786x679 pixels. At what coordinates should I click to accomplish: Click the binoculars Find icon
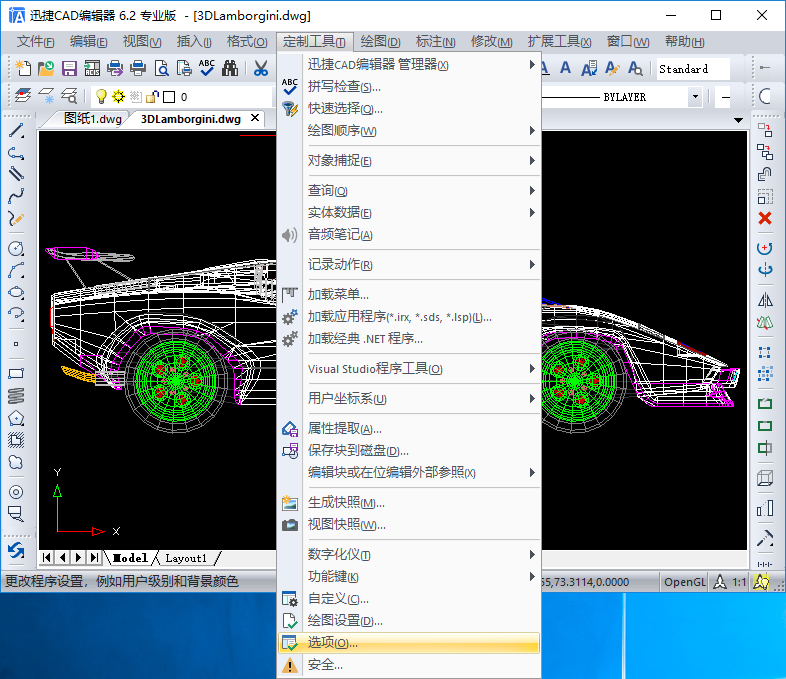click(230, 68)
